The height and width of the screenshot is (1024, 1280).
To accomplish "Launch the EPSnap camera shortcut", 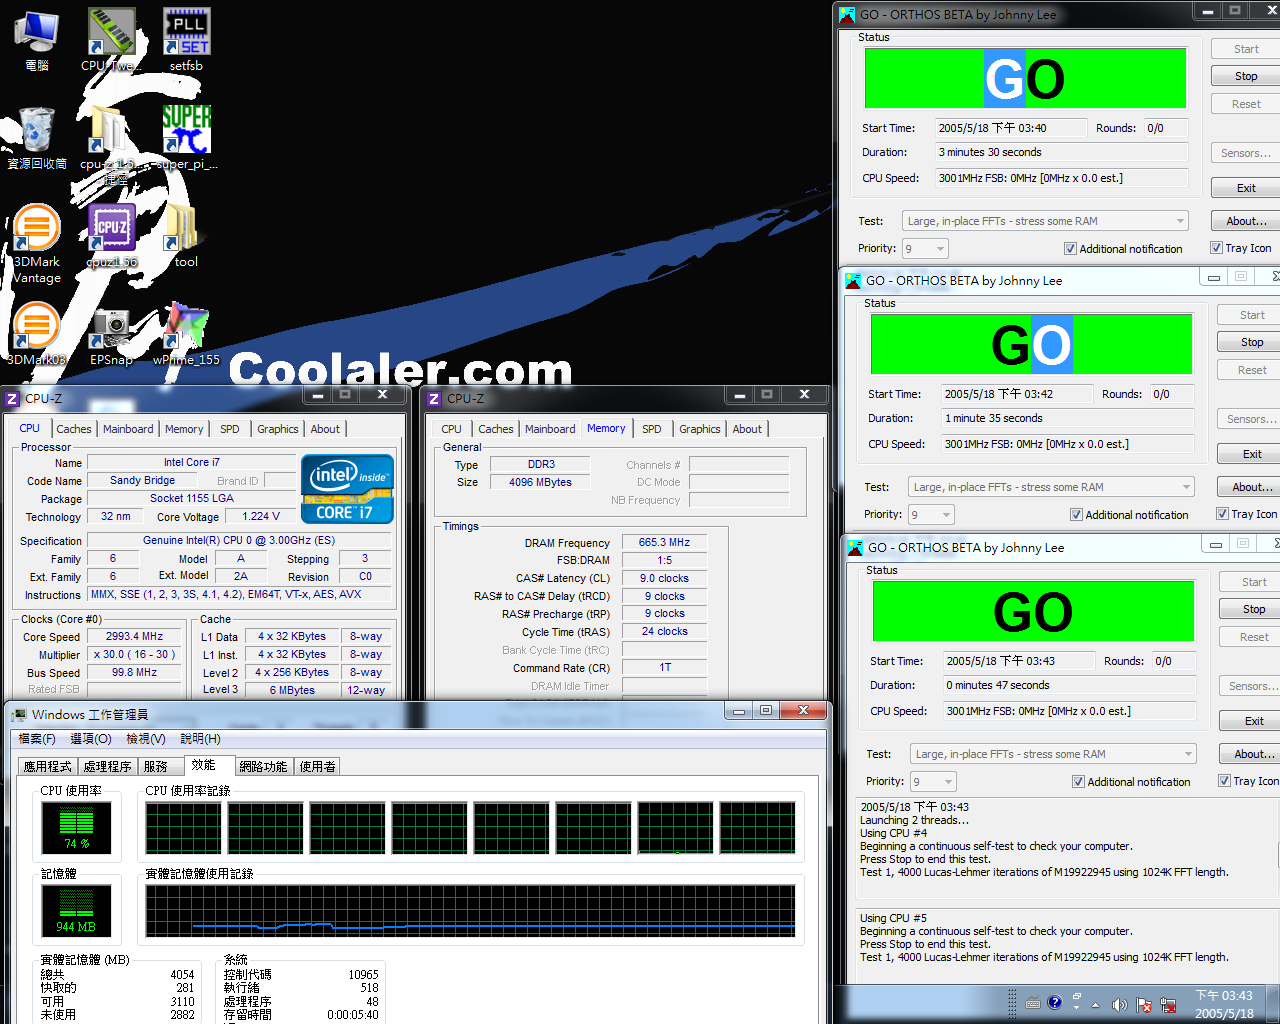I will click(111, 334).
